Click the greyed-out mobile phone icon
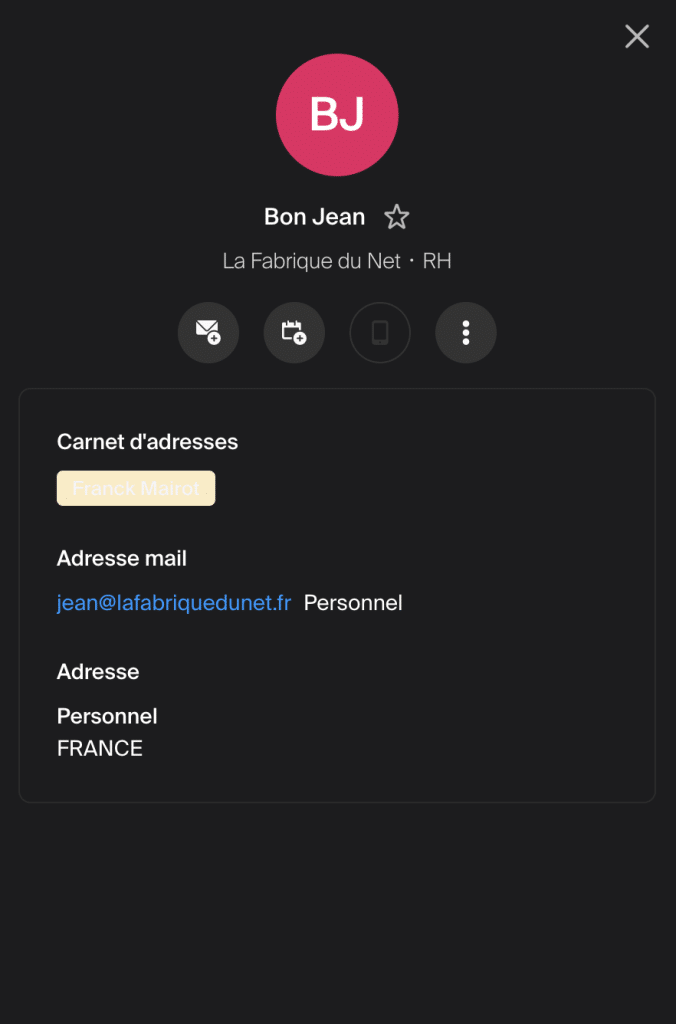This screenshot has height=1024, width=676. (380, 332)
